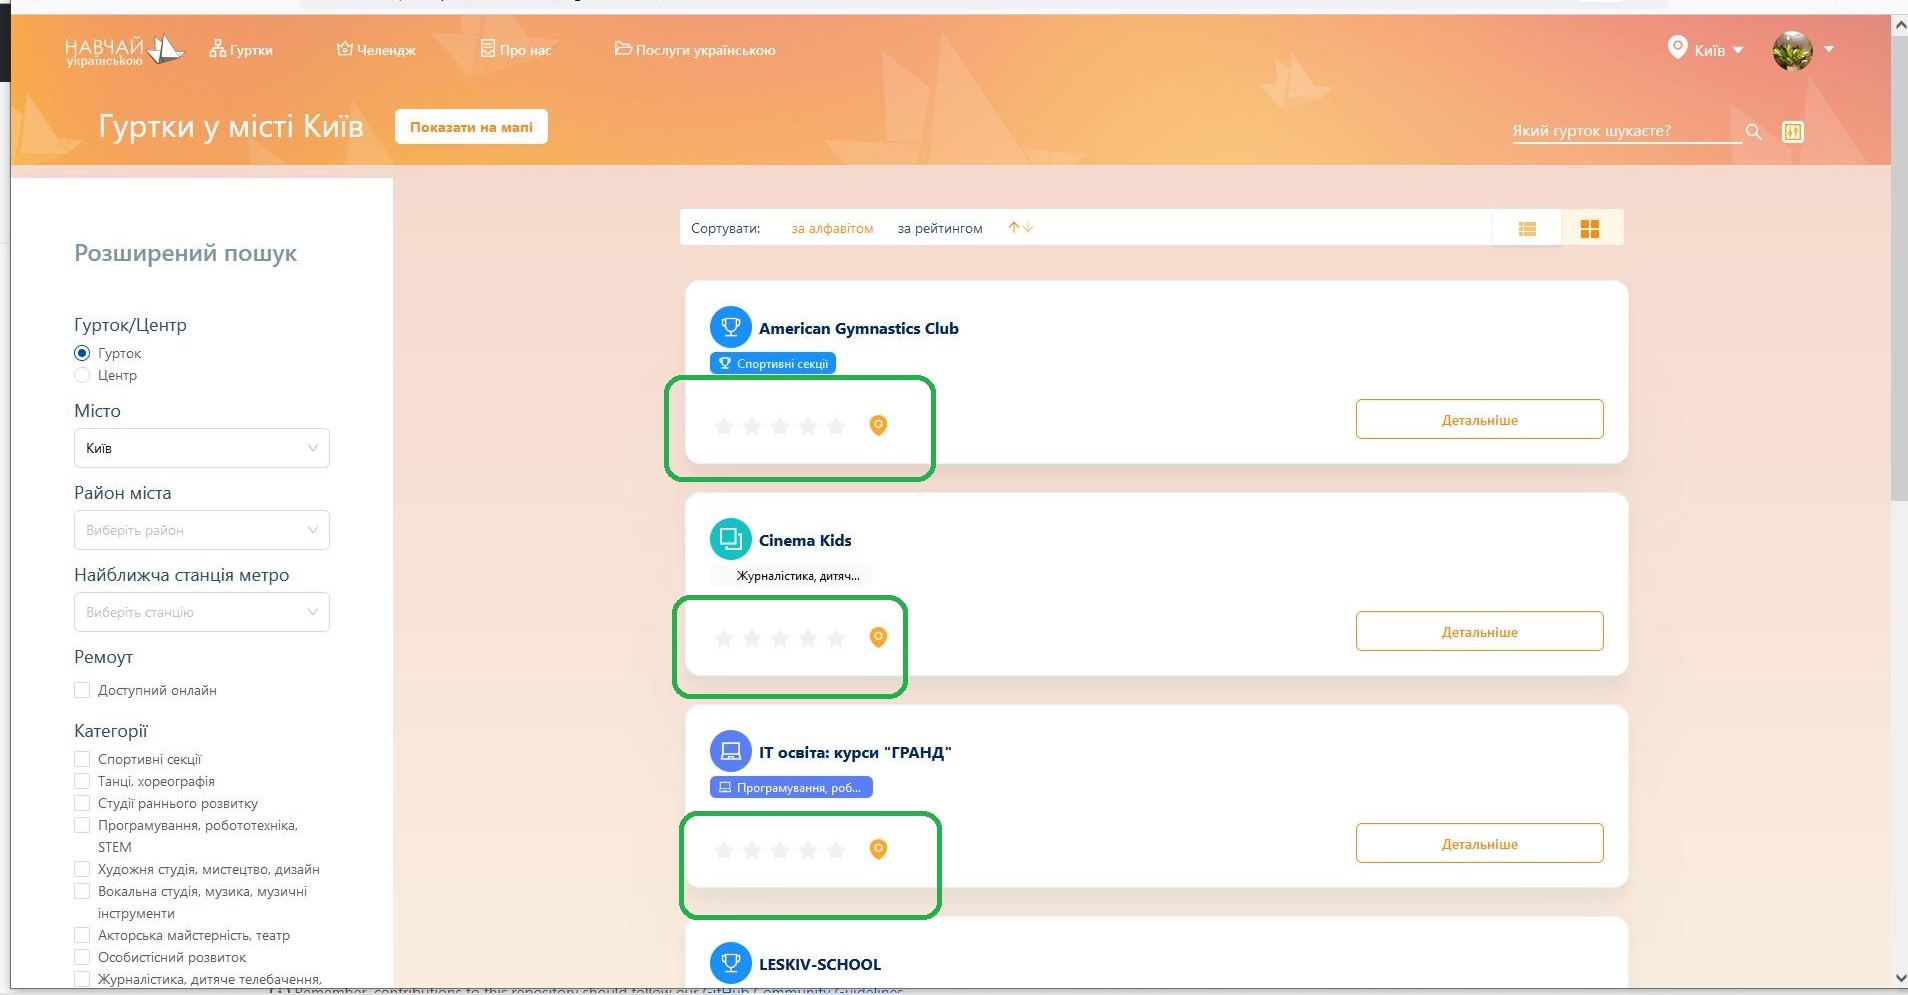Open the Про нас menu item

516,49
